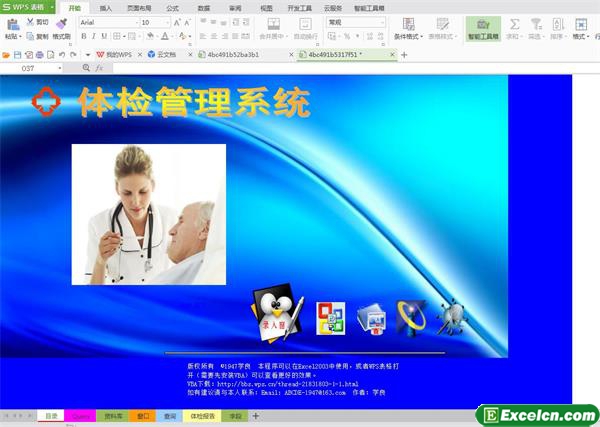Image resolution: width=600 pixels, height=427 pixels.
Task: Click the Print Preview icon
Action: (51, 55)
